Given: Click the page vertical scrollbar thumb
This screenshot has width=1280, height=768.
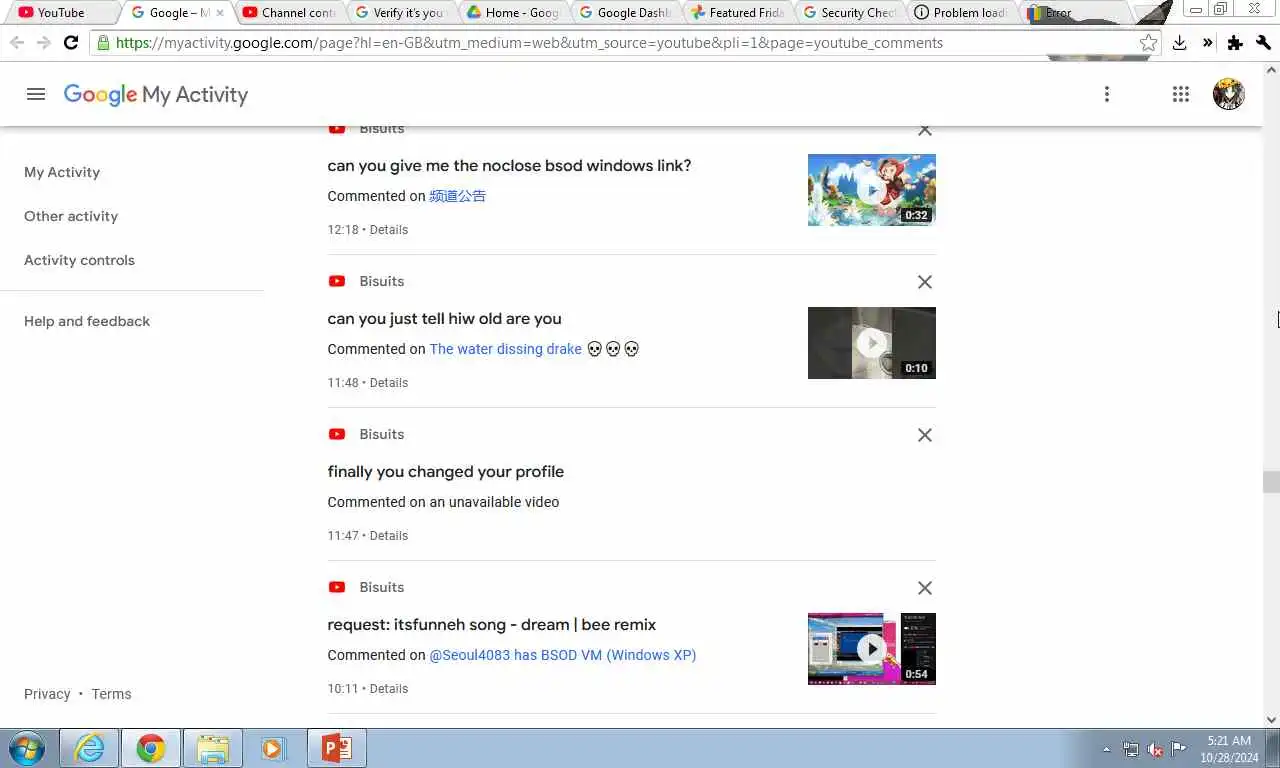Looking at the screenshot, I should 1271,482.
